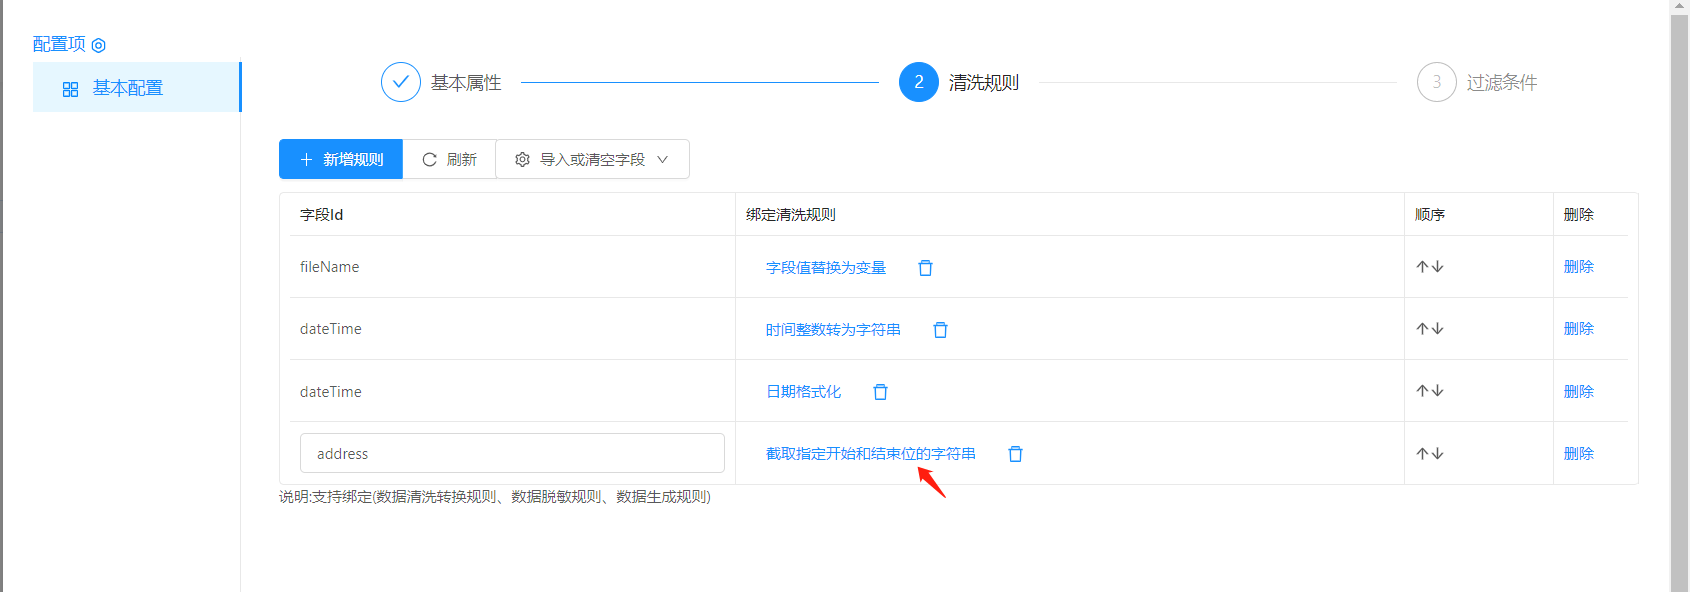Click trash icon next to 日期格式化
Image resolution: width=1690 pixels, height=592 pixels.
pyautogui.click(x=880, y=392)
